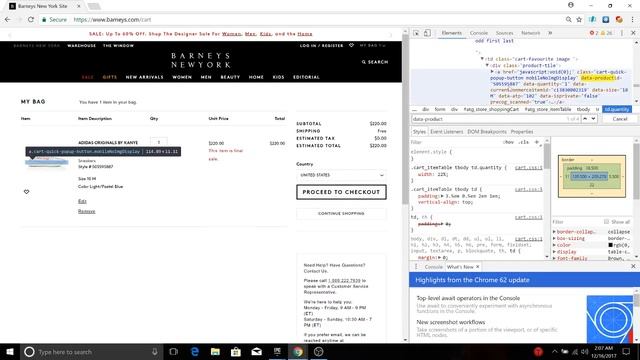The image size is (640, 360).
Task: Show more DevTools tabs chevron
Action: tap(550, 33)
